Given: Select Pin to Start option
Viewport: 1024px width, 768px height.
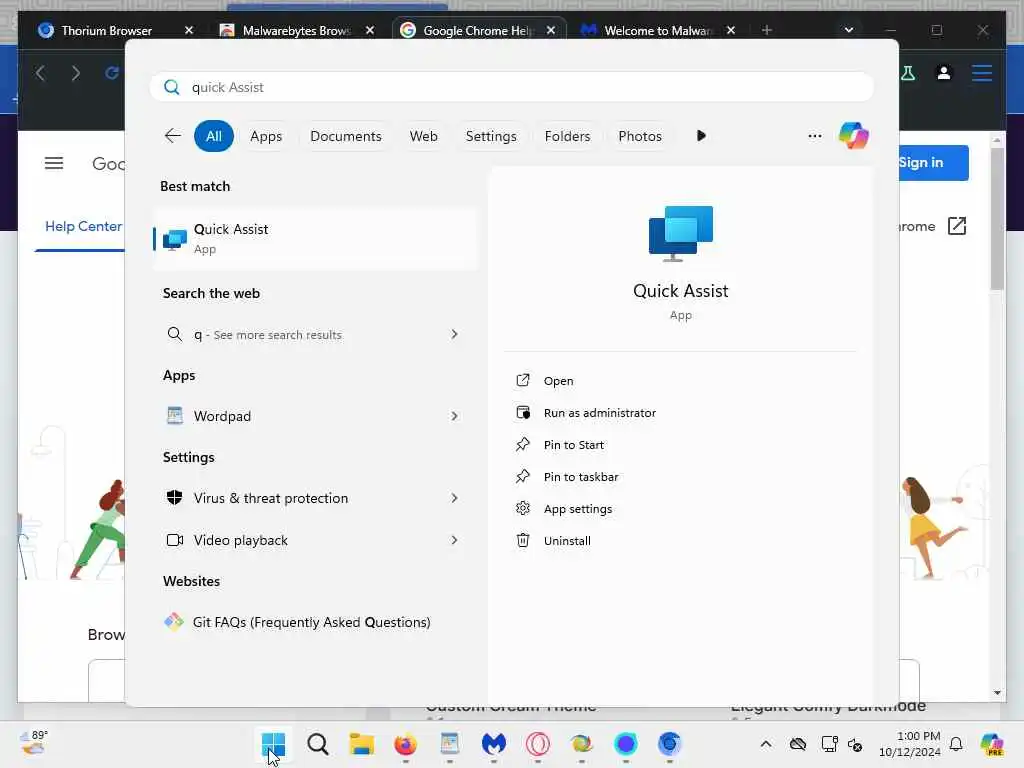Looking at the screenshot, I should (573, 445).
